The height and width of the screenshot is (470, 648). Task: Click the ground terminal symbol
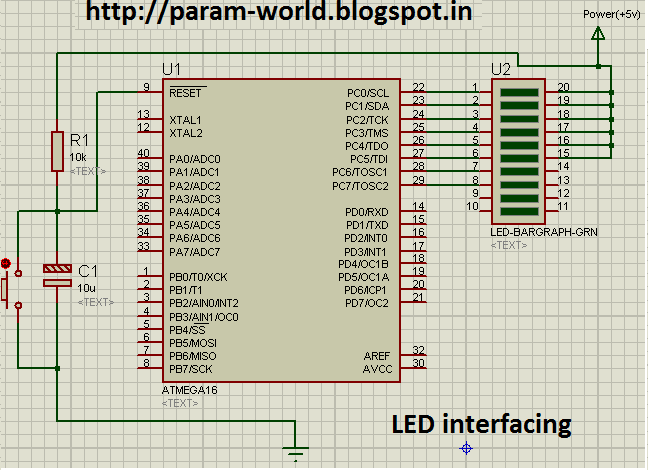[x=295, y=454]
